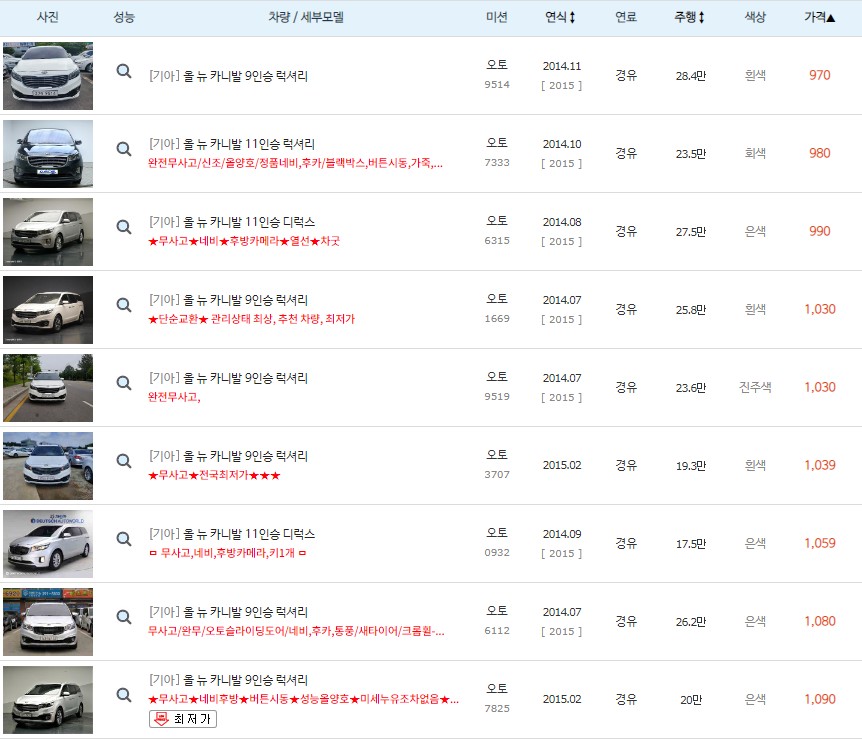Click year 2014.10 in second row
Image resolution: width=862 pixels, height=740 pixels.
pyautogui.click(x=562, y=145)
